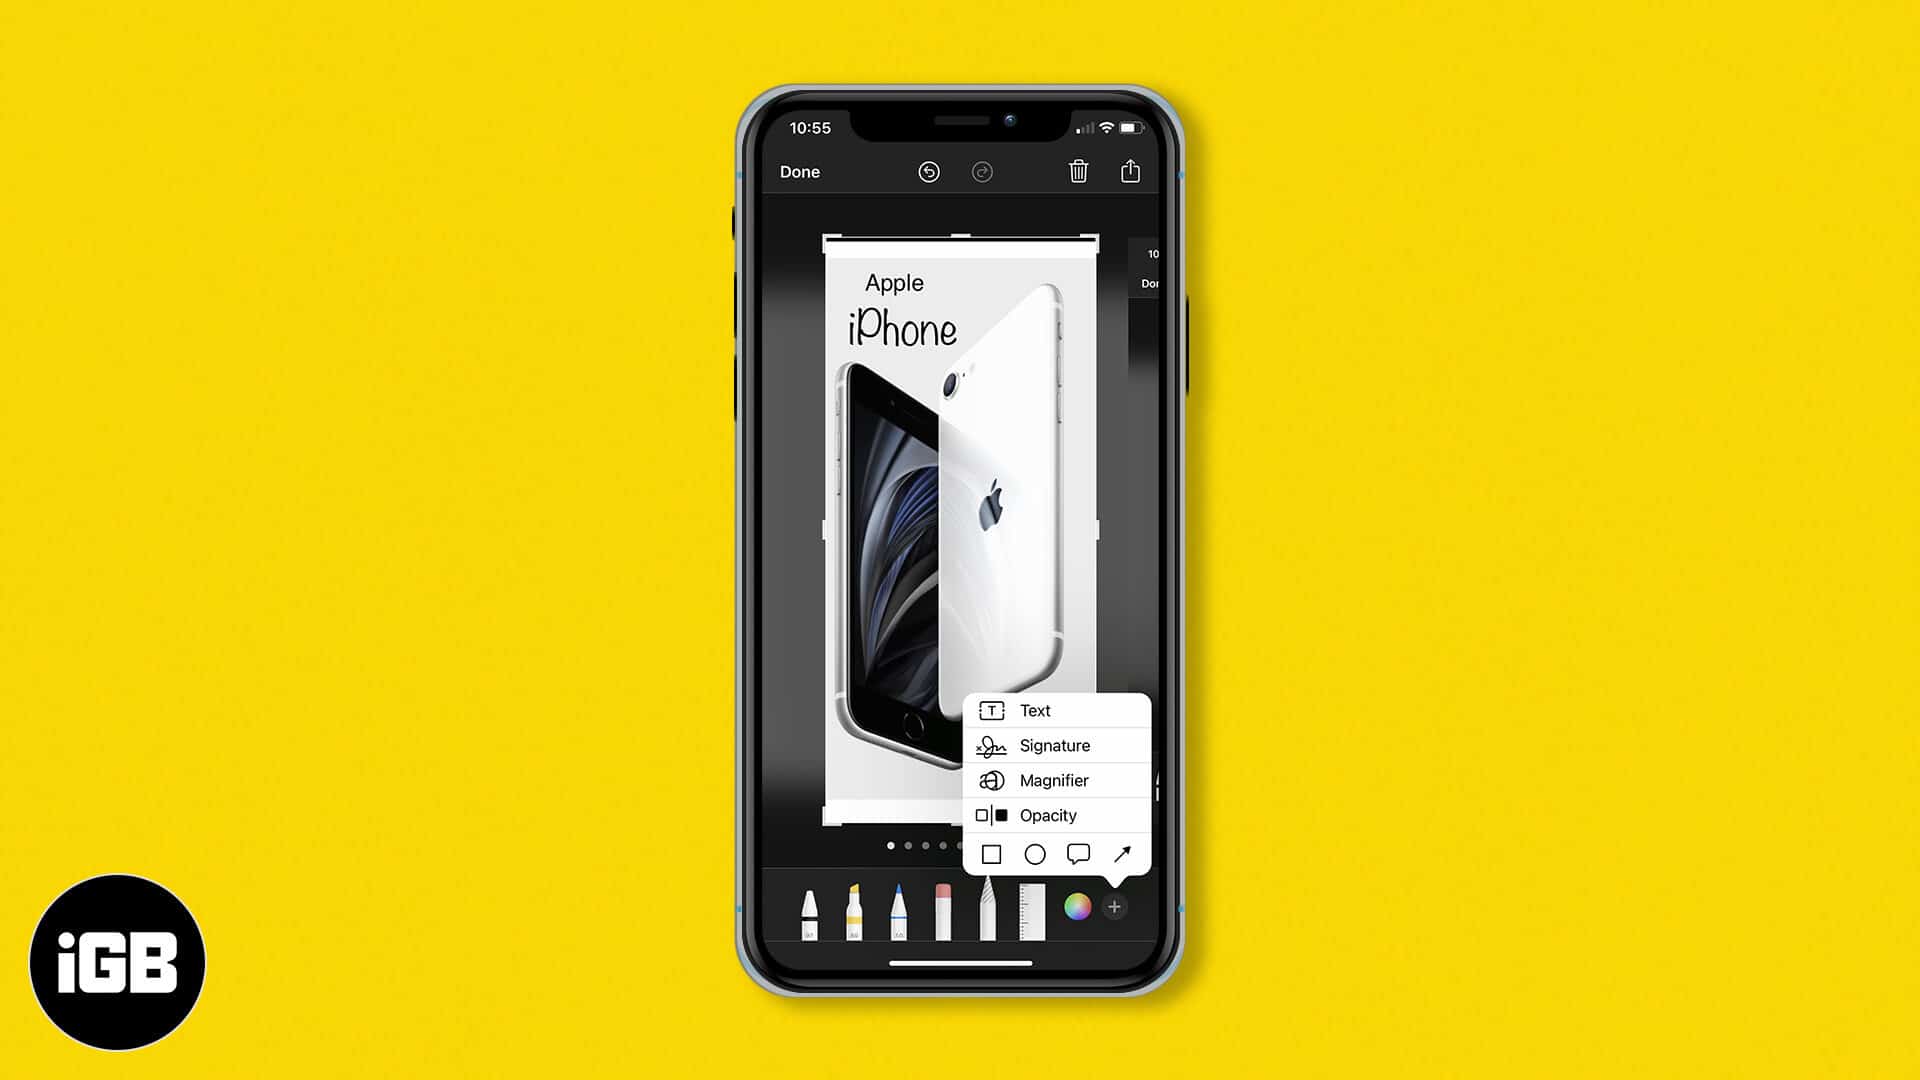
Task: Toggle the delete annotation button
Action: tap(1080, 171)
